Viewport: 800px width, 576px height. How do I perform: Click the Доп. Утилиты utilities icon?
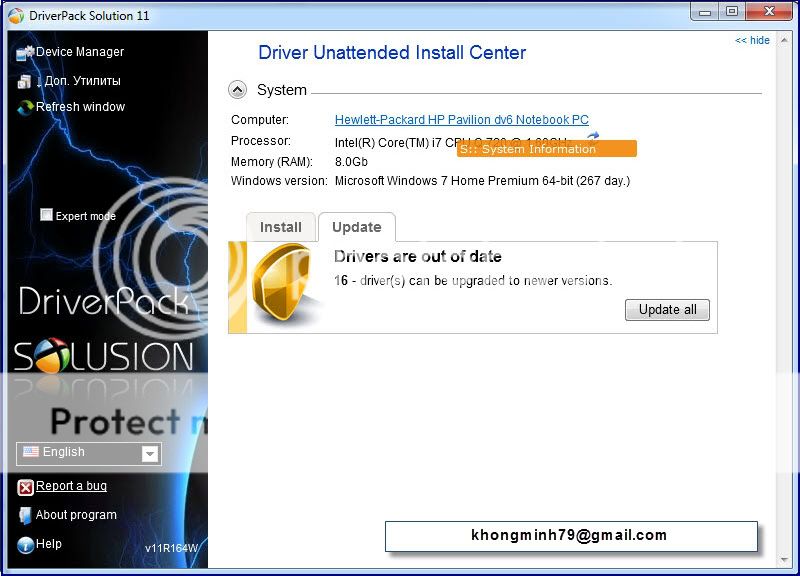tap(24, 81)
